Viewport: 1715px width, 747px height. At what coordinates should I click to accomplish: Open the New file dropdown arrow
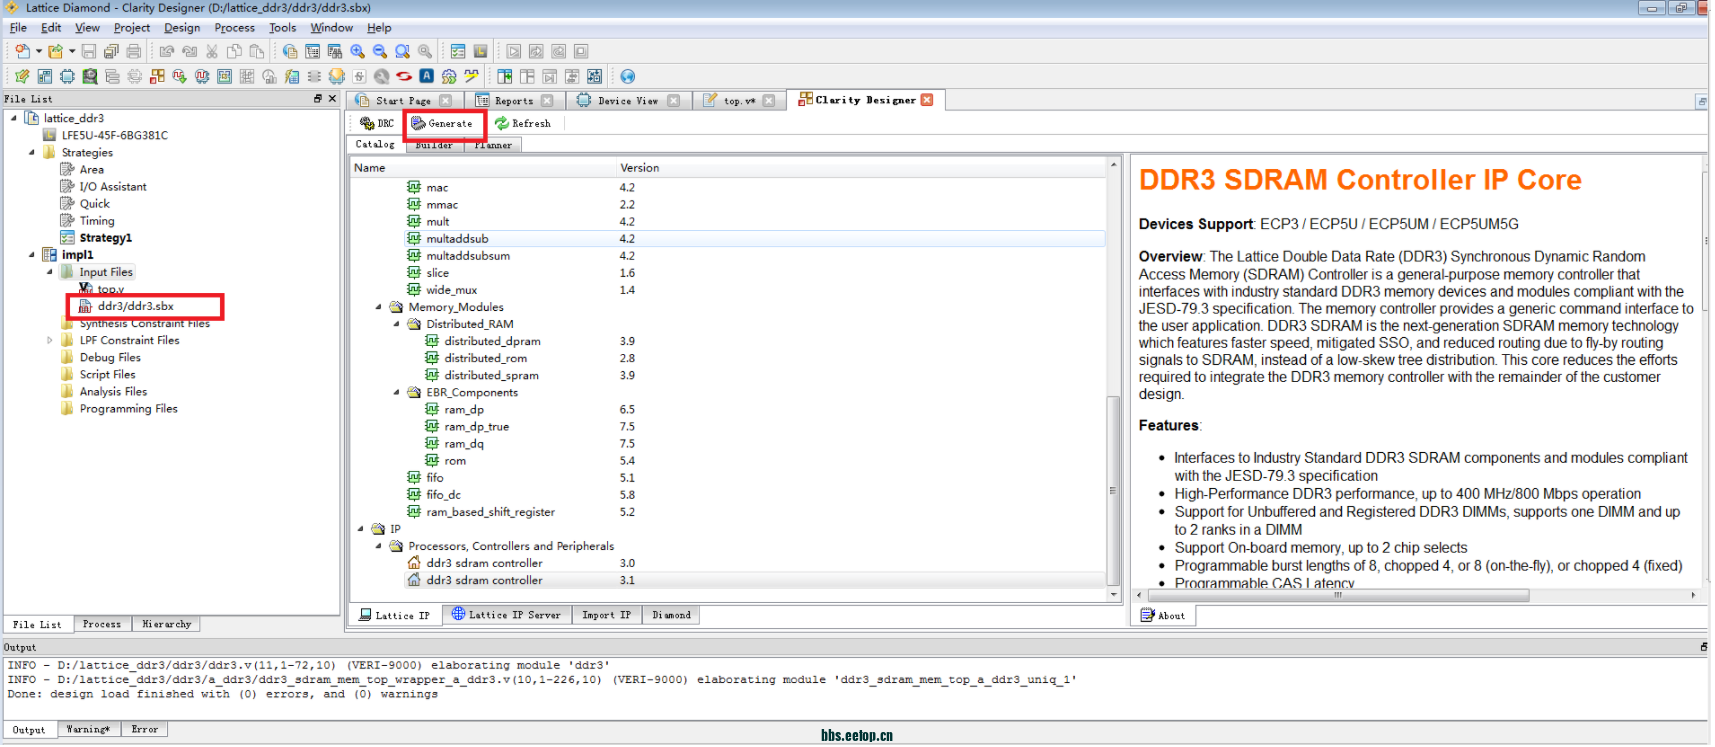point(39,51)
